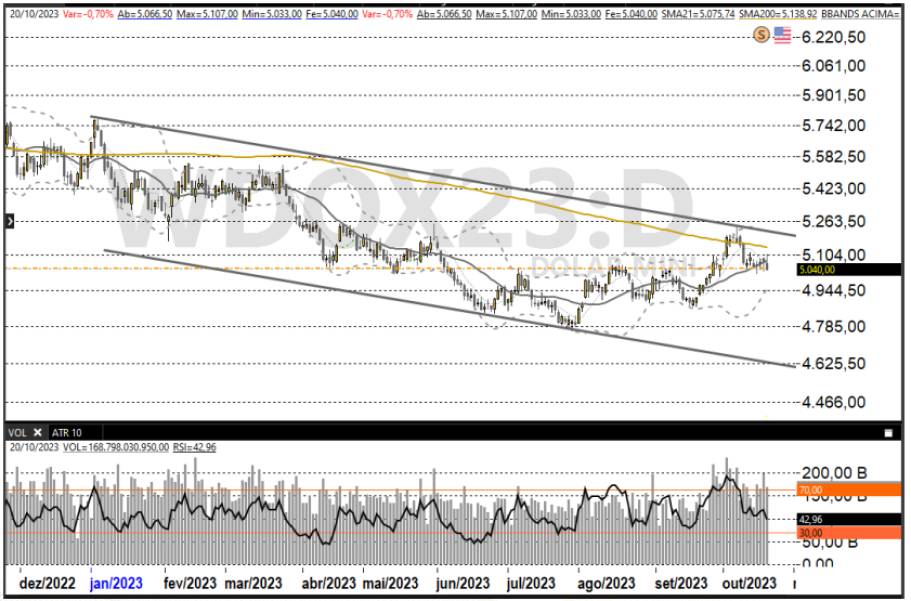Click the RSI 70,00 overbought level tag

[822, 490]
